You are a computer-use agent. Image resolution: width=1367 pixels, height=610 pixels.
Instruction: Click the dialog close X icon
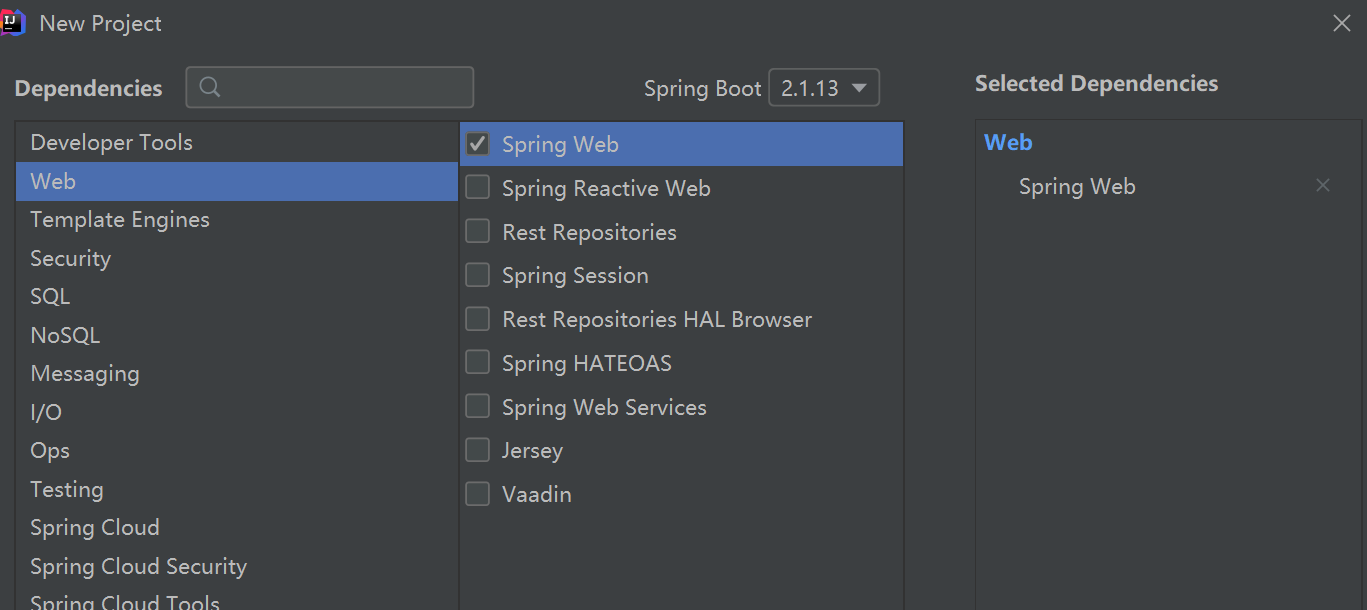(x=1341, y=22)
